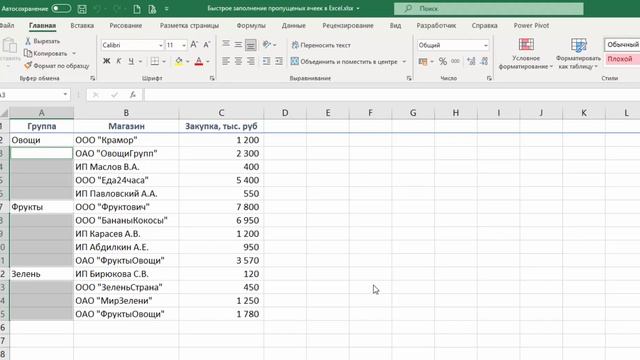
Task: Click the increase indent icon
Action: point(279,61)
